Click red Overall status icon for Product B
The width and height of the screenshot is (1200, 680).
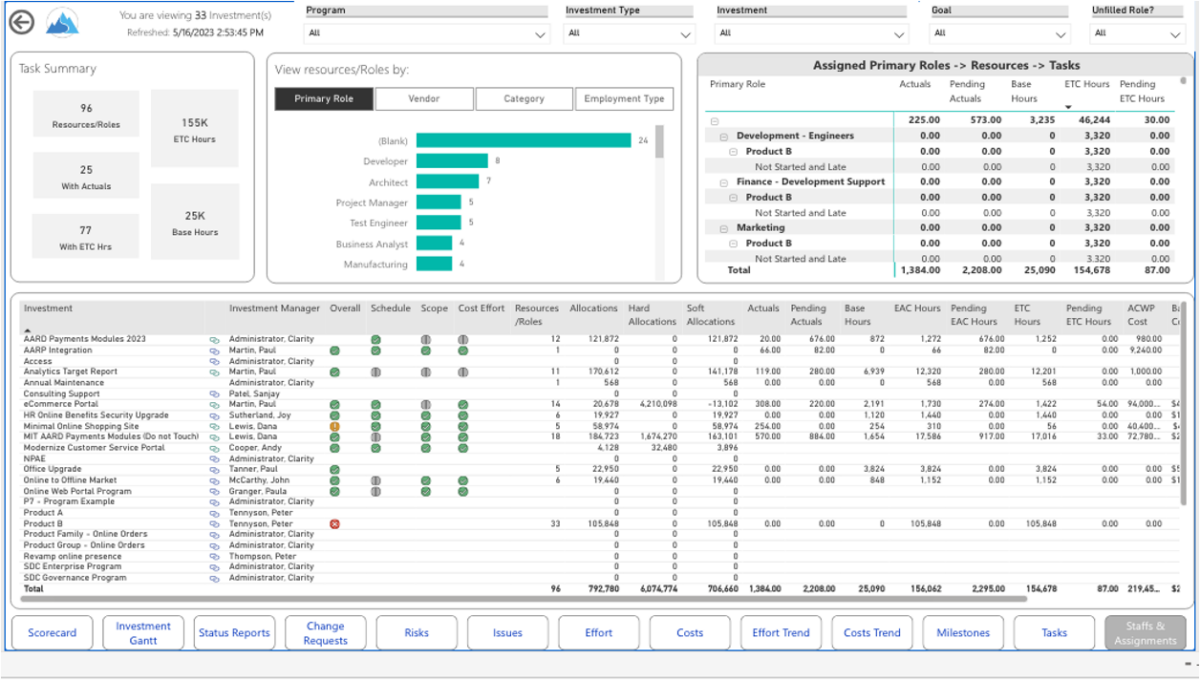click(335, 523)
